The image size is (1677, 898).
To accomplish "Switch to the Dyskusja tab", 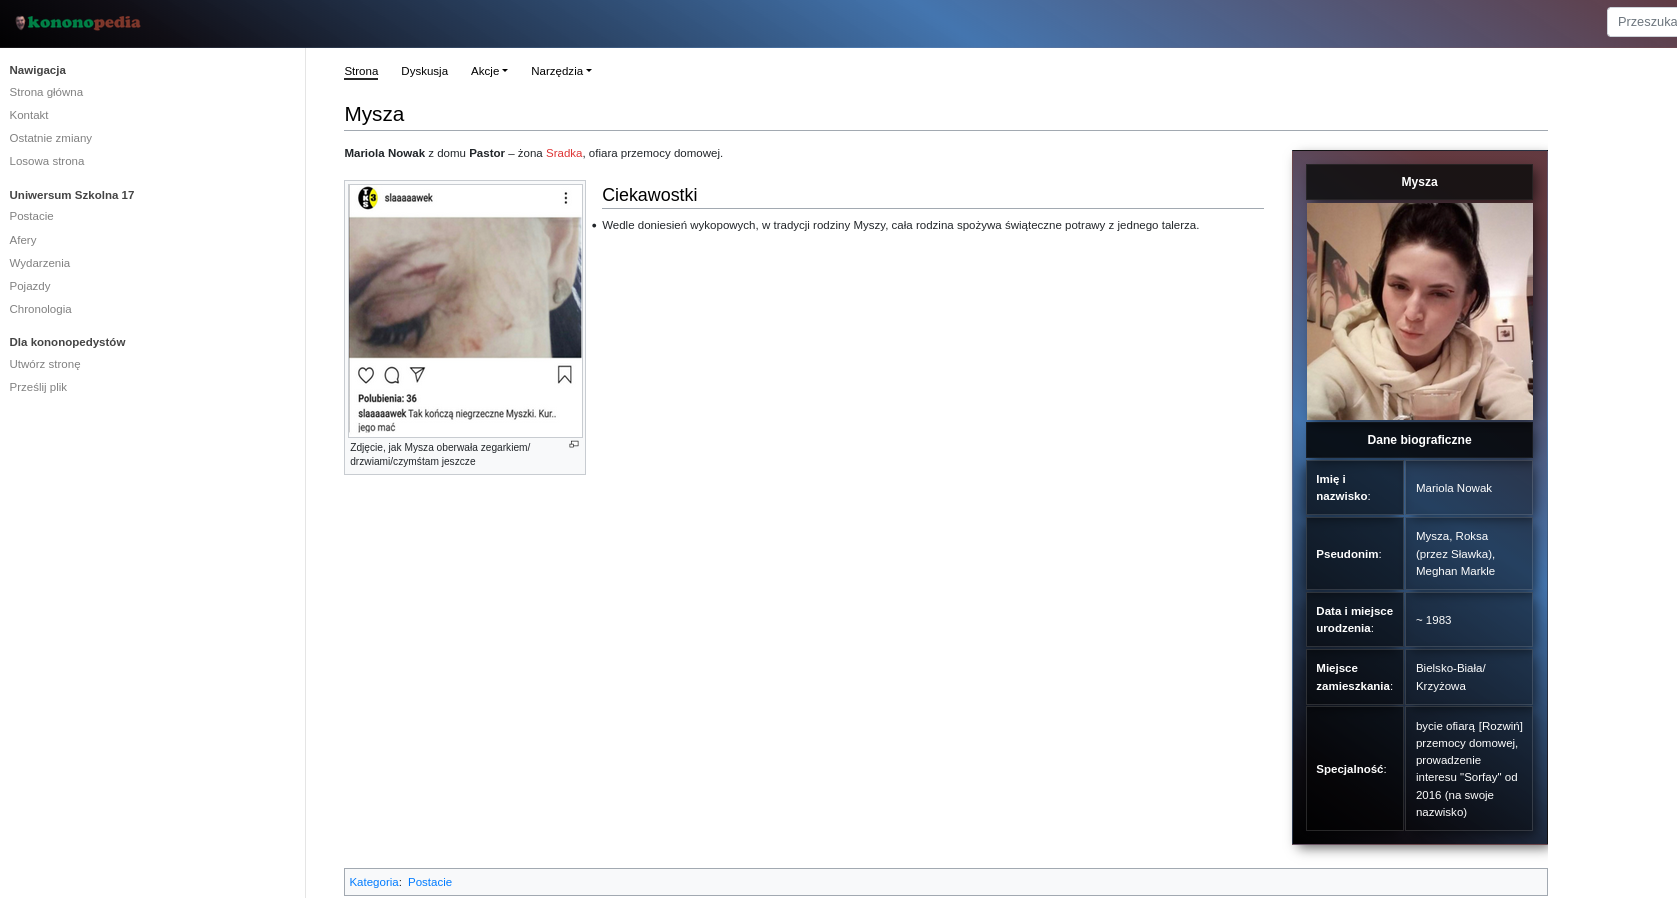I will [424, 71].
